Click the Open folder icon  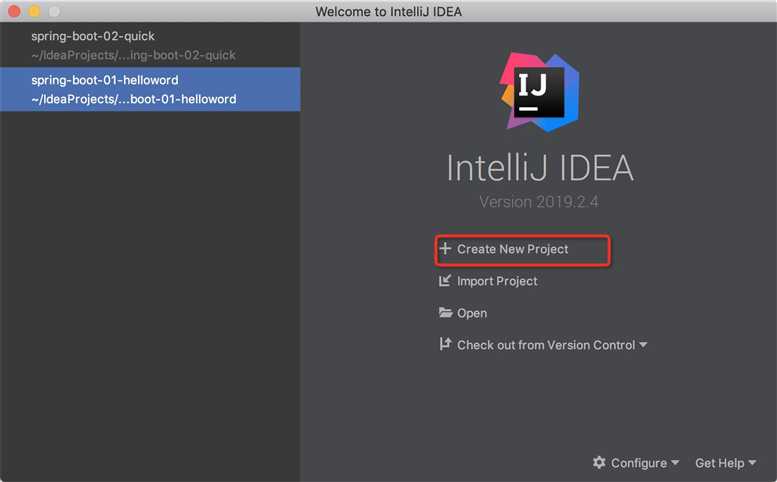tap(445, 313)
